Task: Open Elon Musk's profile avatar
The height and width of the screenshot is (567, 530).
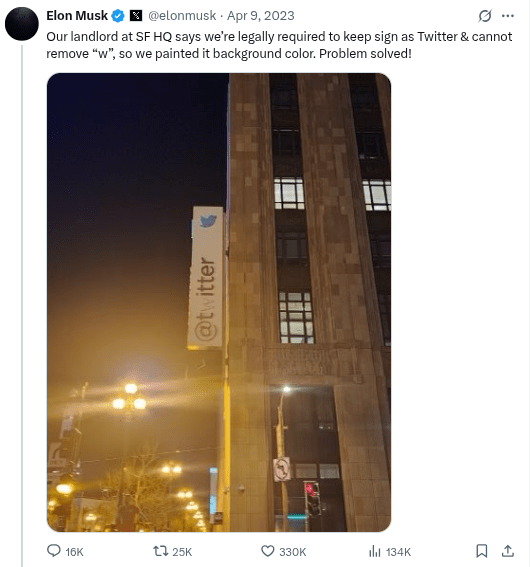Action: [x=22, y=24]
